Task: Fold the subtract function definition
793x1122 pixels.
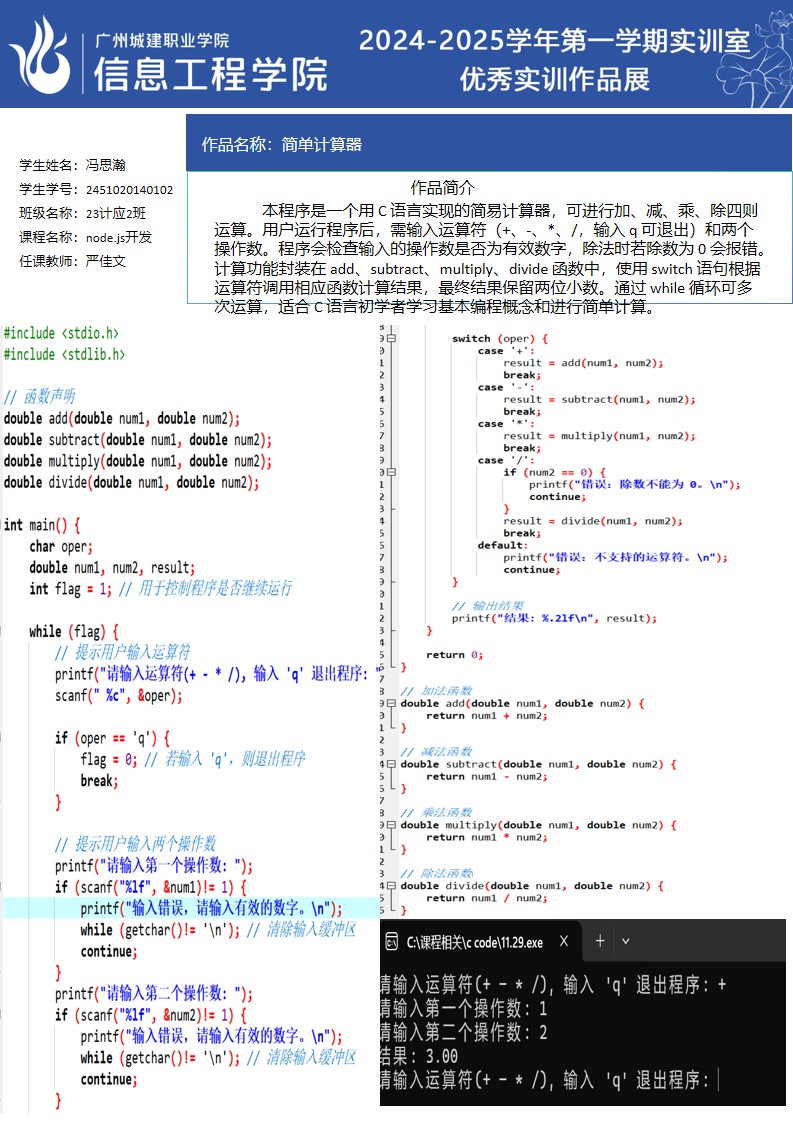Action: click(391, 764)
